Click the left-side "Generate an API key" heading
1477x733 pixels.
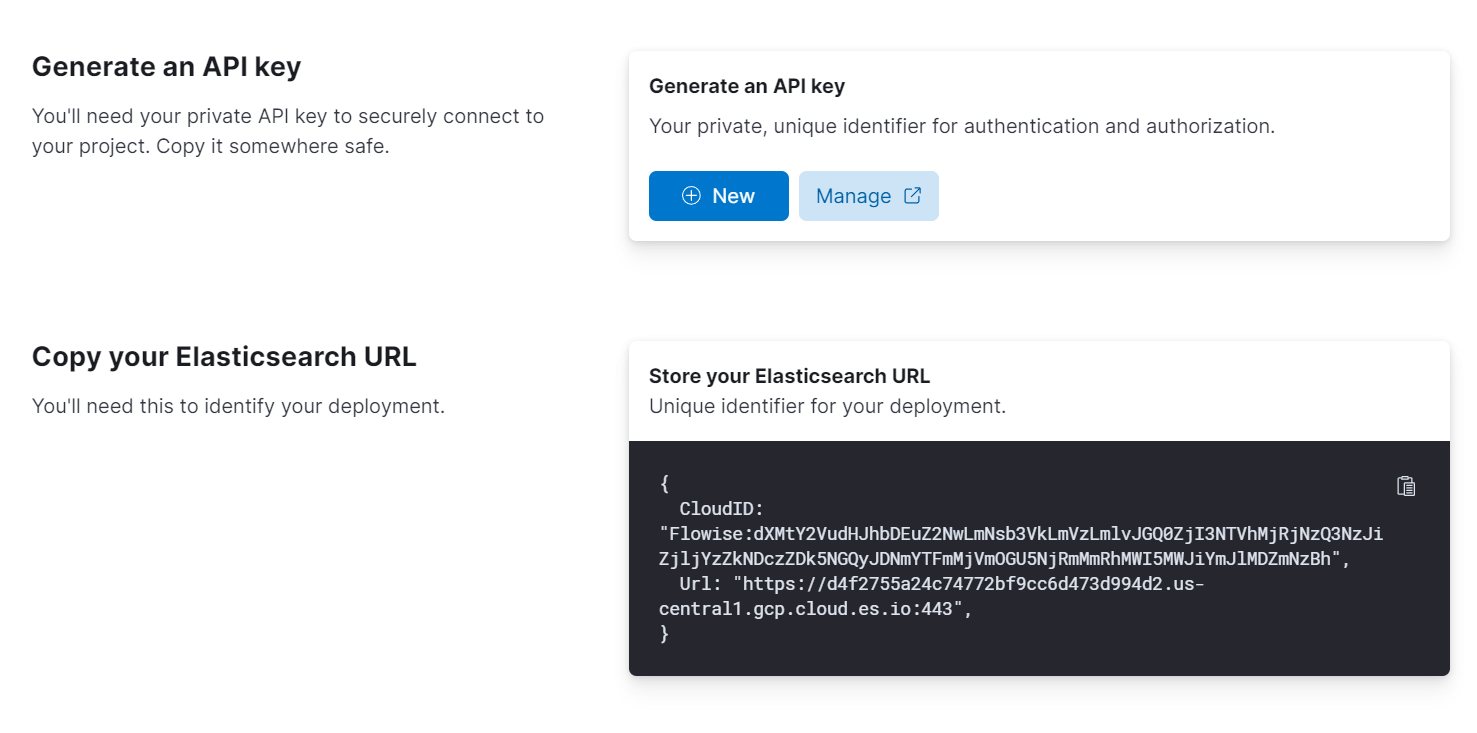pyautogui.click(x=167, y=67)
